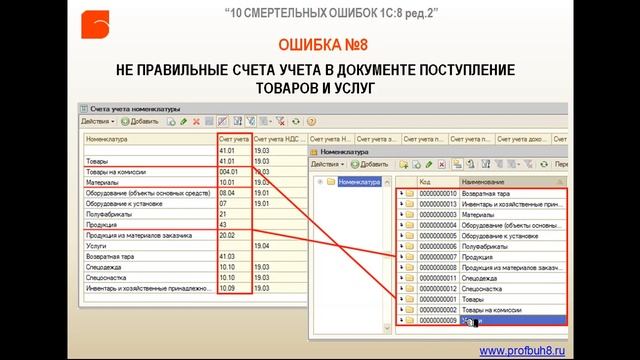Open Действия menu in Номенклатура window
Viewport: 640px width, 360px height.
327,164
